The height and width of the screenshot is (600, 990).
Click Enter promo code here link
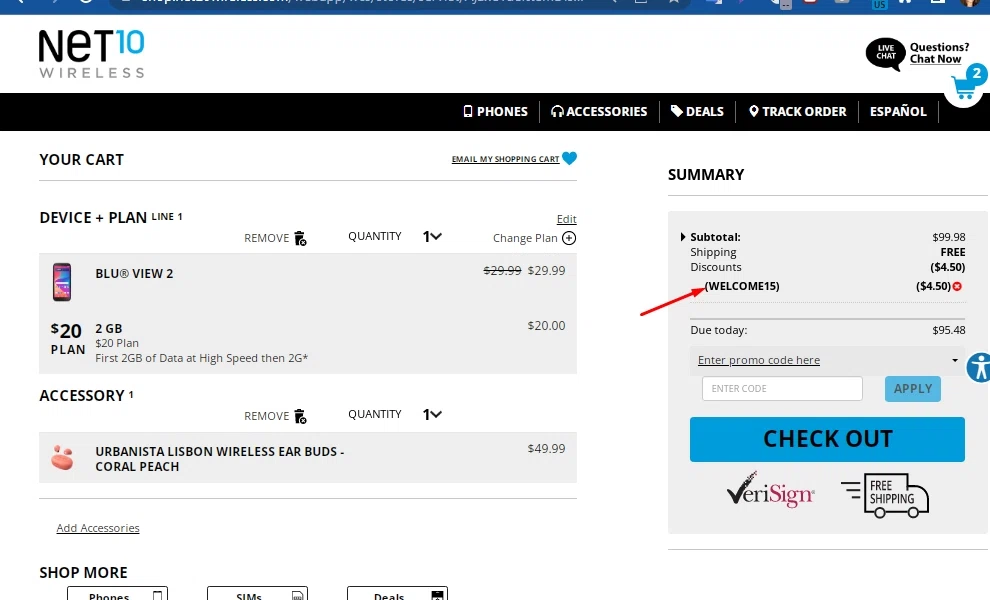pos(758,360)
